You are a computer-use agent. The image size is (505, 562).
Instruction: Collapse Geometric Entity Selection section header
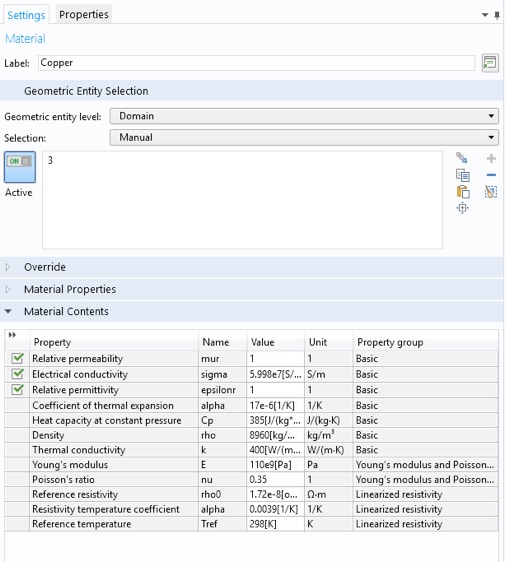point(252,91)
